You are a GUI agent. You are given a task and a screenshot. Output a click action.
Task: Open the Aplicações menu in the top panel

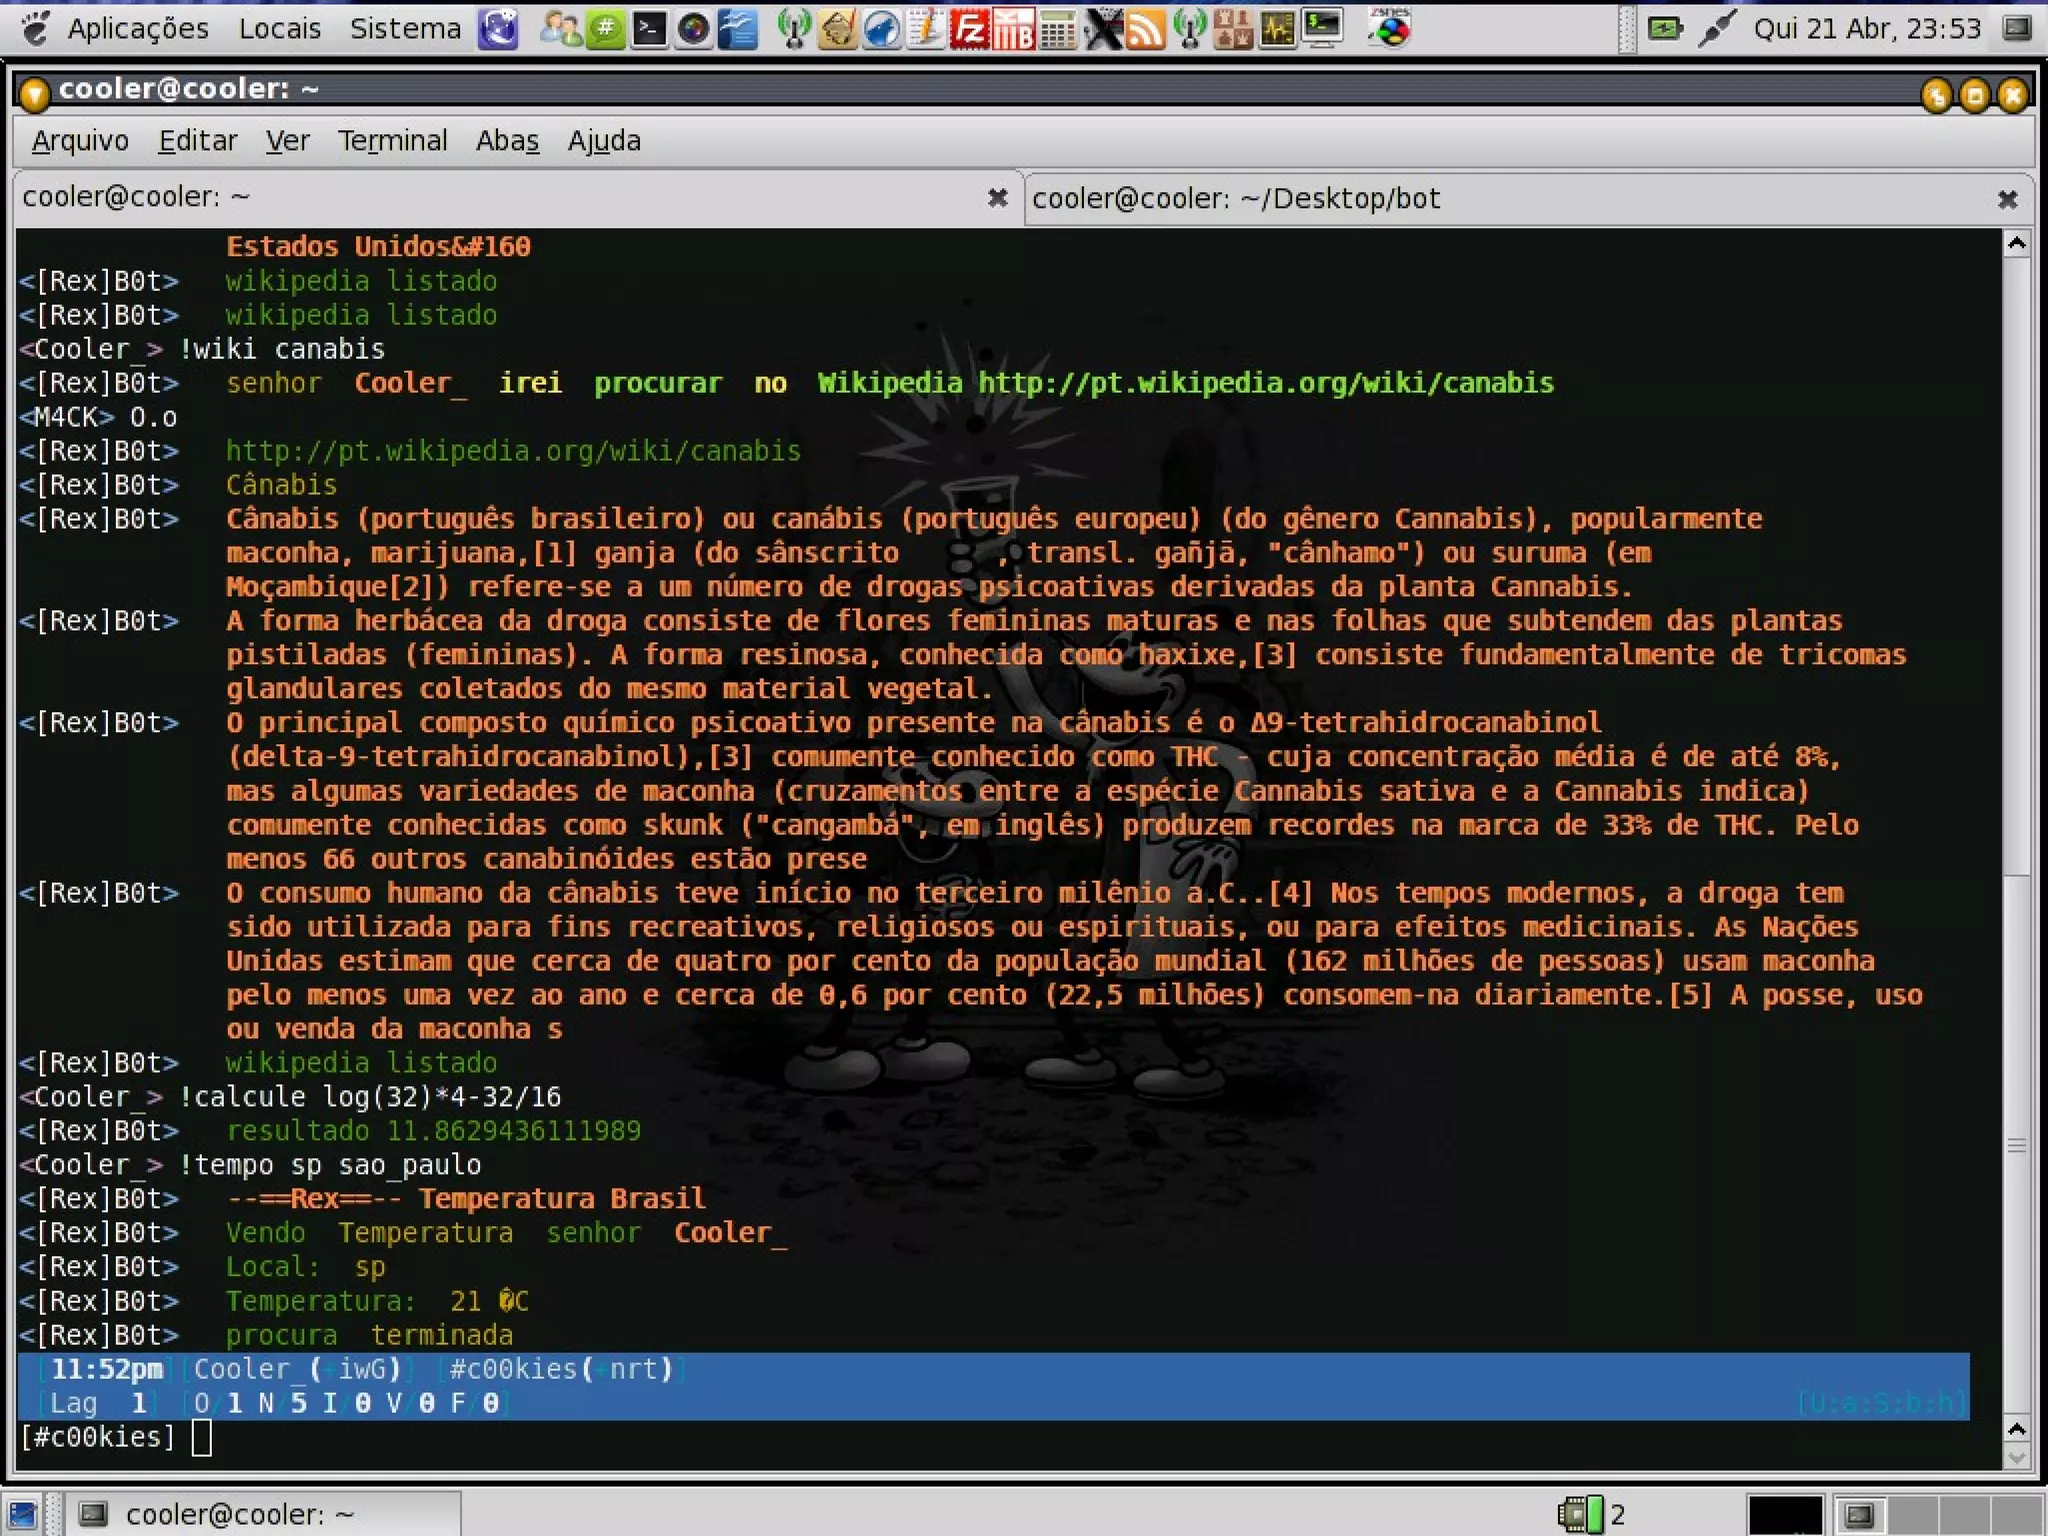138,28
